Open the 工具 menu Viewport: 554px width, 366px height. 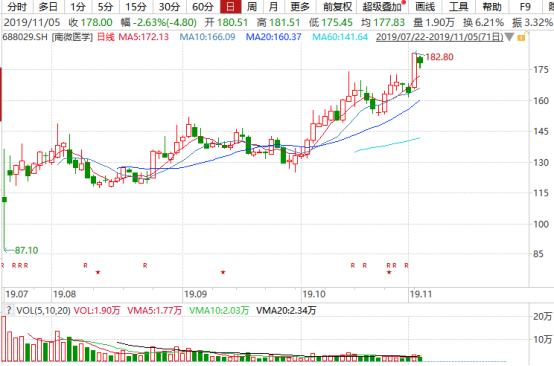coord(458,7)
